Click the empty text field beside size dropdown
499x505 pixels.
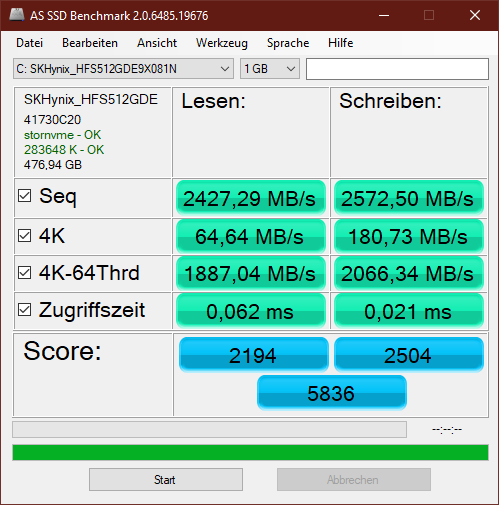coord(397,69)
